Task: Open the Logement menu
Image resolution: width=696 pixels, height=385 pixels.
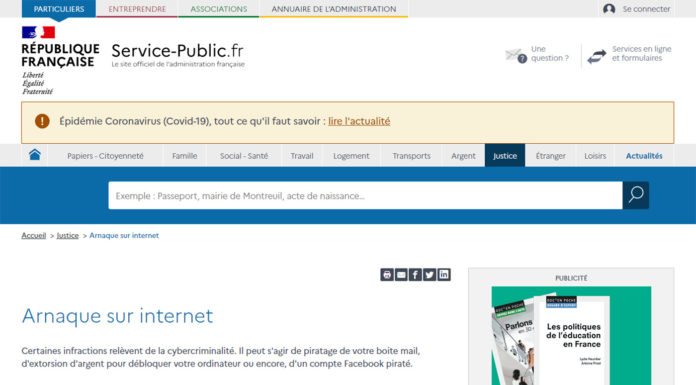Action: [351, 156]
